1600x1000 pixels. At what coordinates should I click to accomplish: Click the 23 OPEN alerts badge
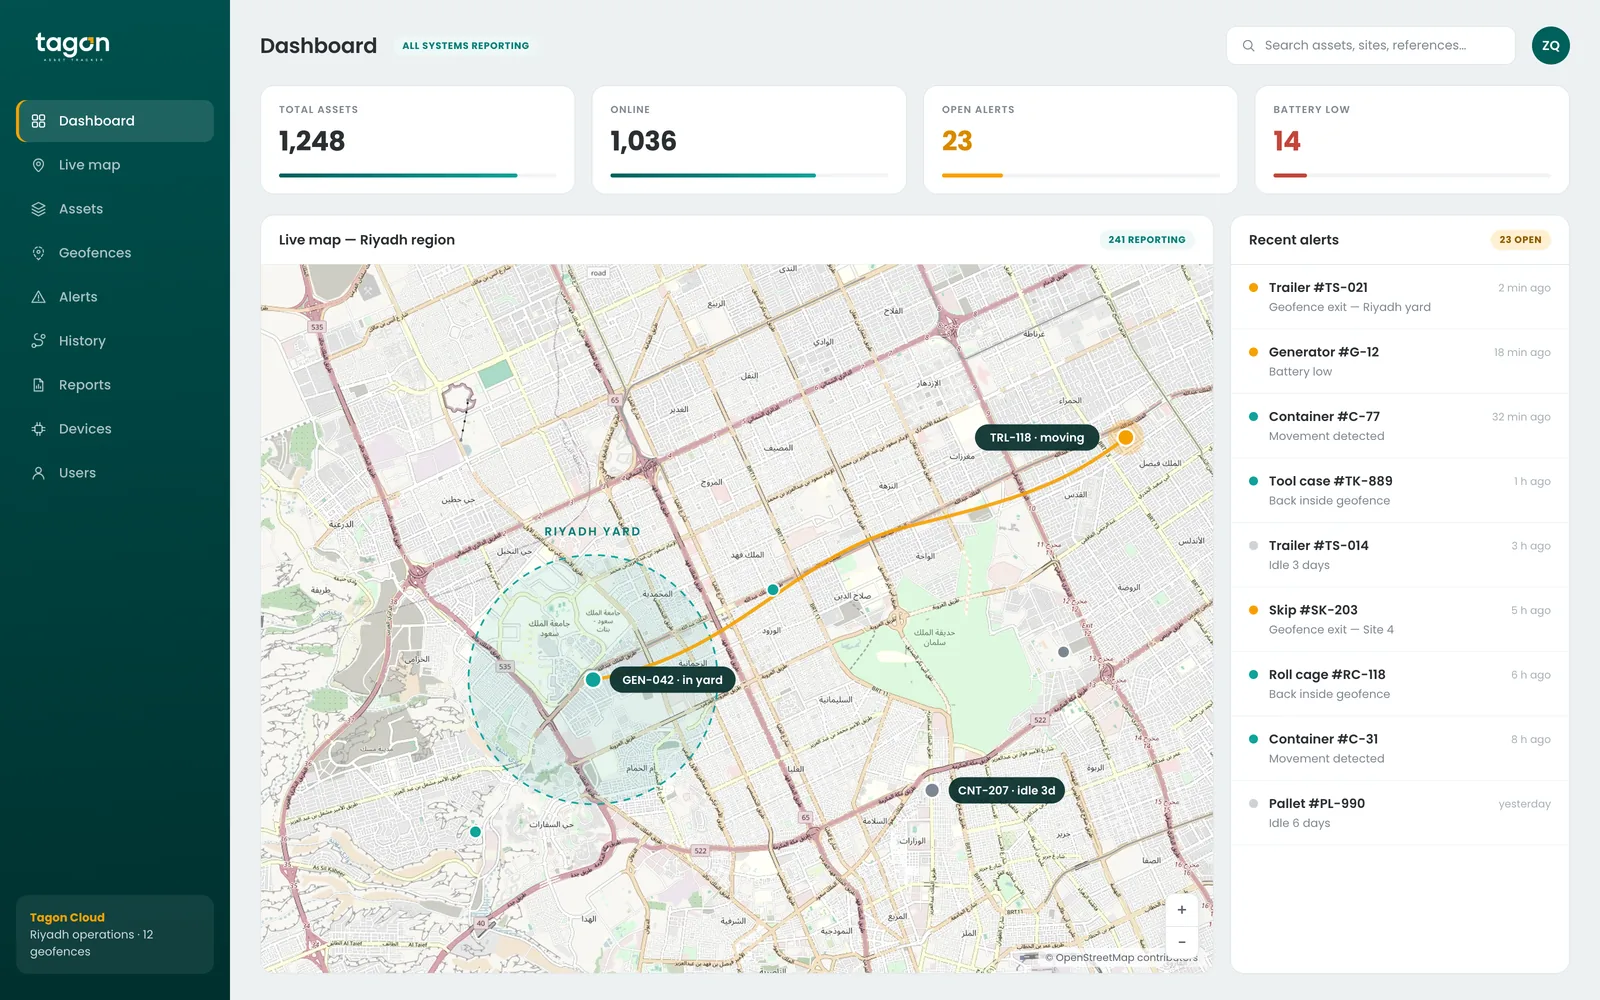(1520, 240)
